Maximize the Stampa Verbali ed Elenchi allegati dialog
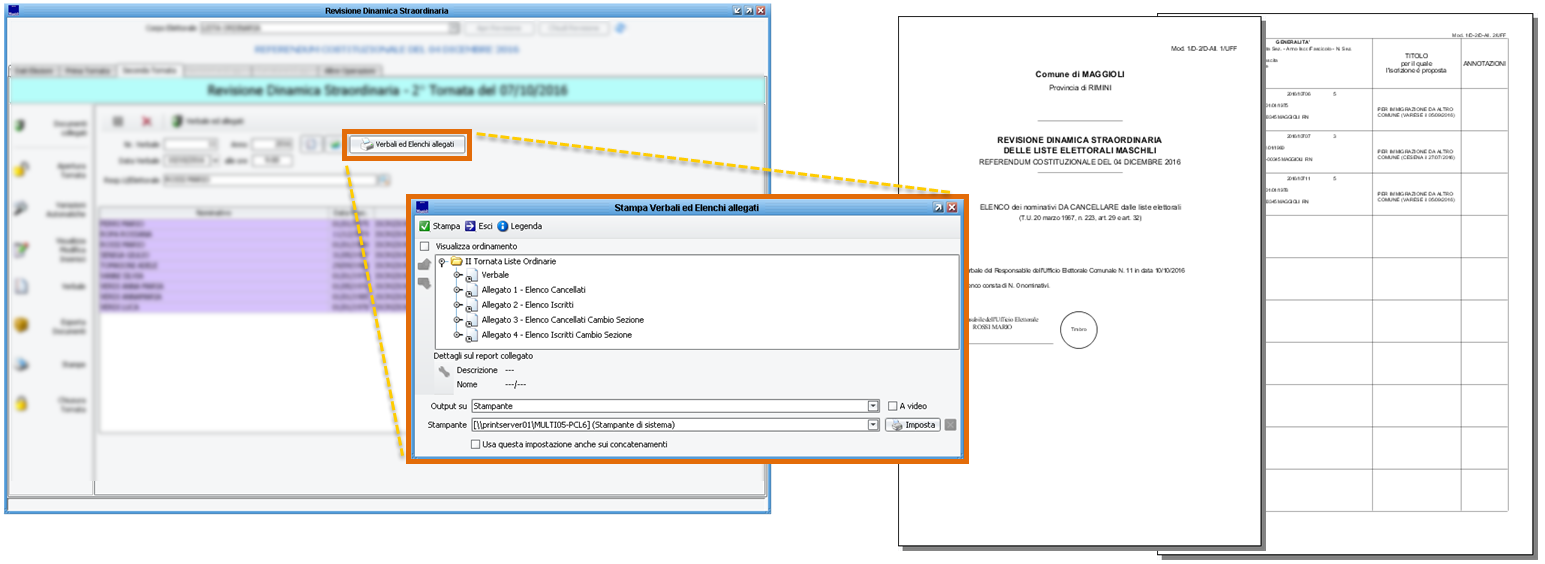Image resolution: width=1545 pixels, height=564 pixels. (x=939, y=207)
